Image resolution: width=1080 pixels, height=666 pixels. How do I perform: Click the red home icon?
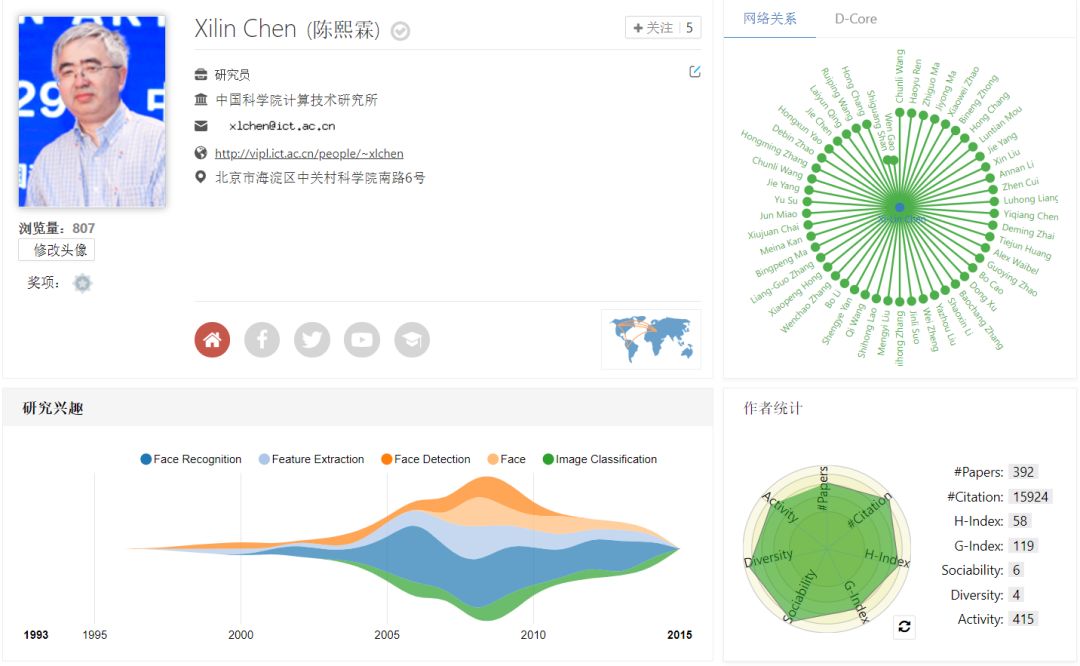(x=212, y=340)
